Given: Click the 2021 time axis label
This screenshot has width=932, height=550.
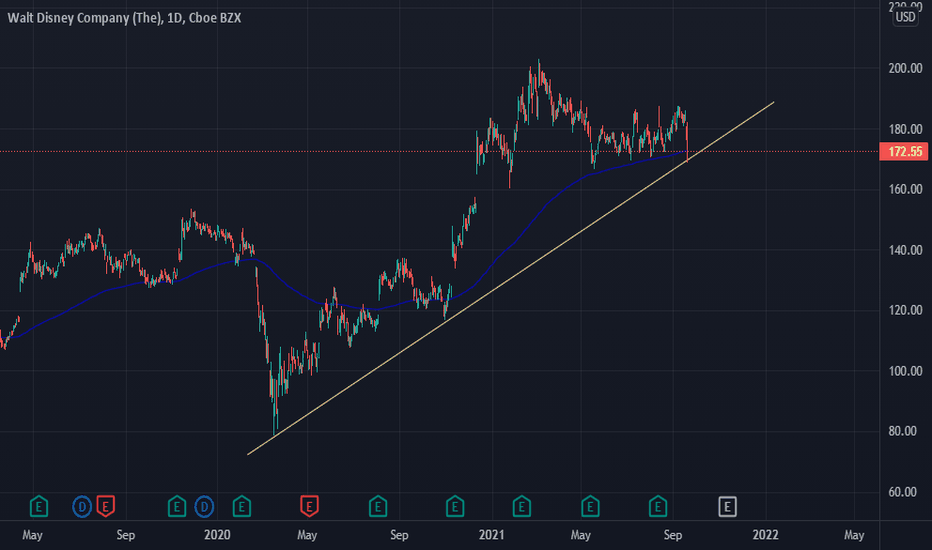Looking at the screenshot, I should (x=492, y=535).
